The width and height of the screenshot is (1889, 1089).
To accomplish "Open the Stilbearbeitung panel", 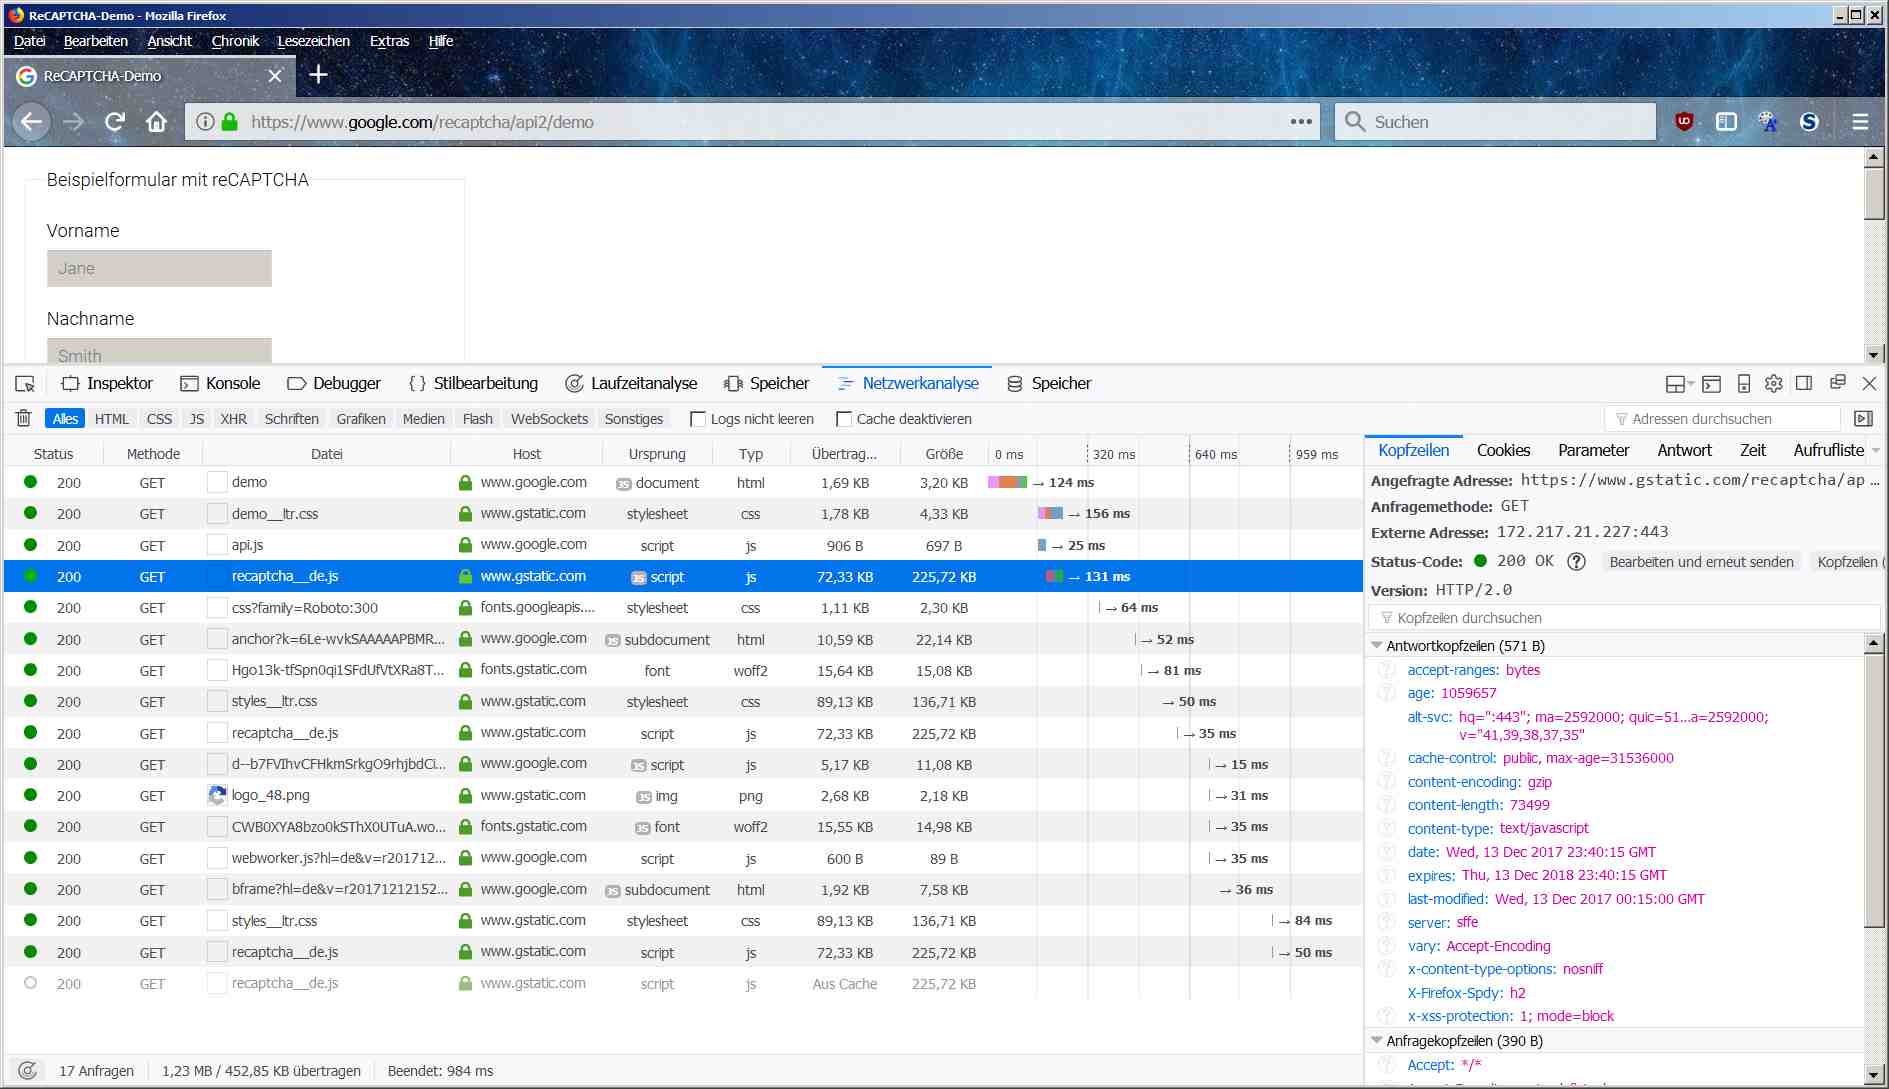I will [x=474, y=384].
